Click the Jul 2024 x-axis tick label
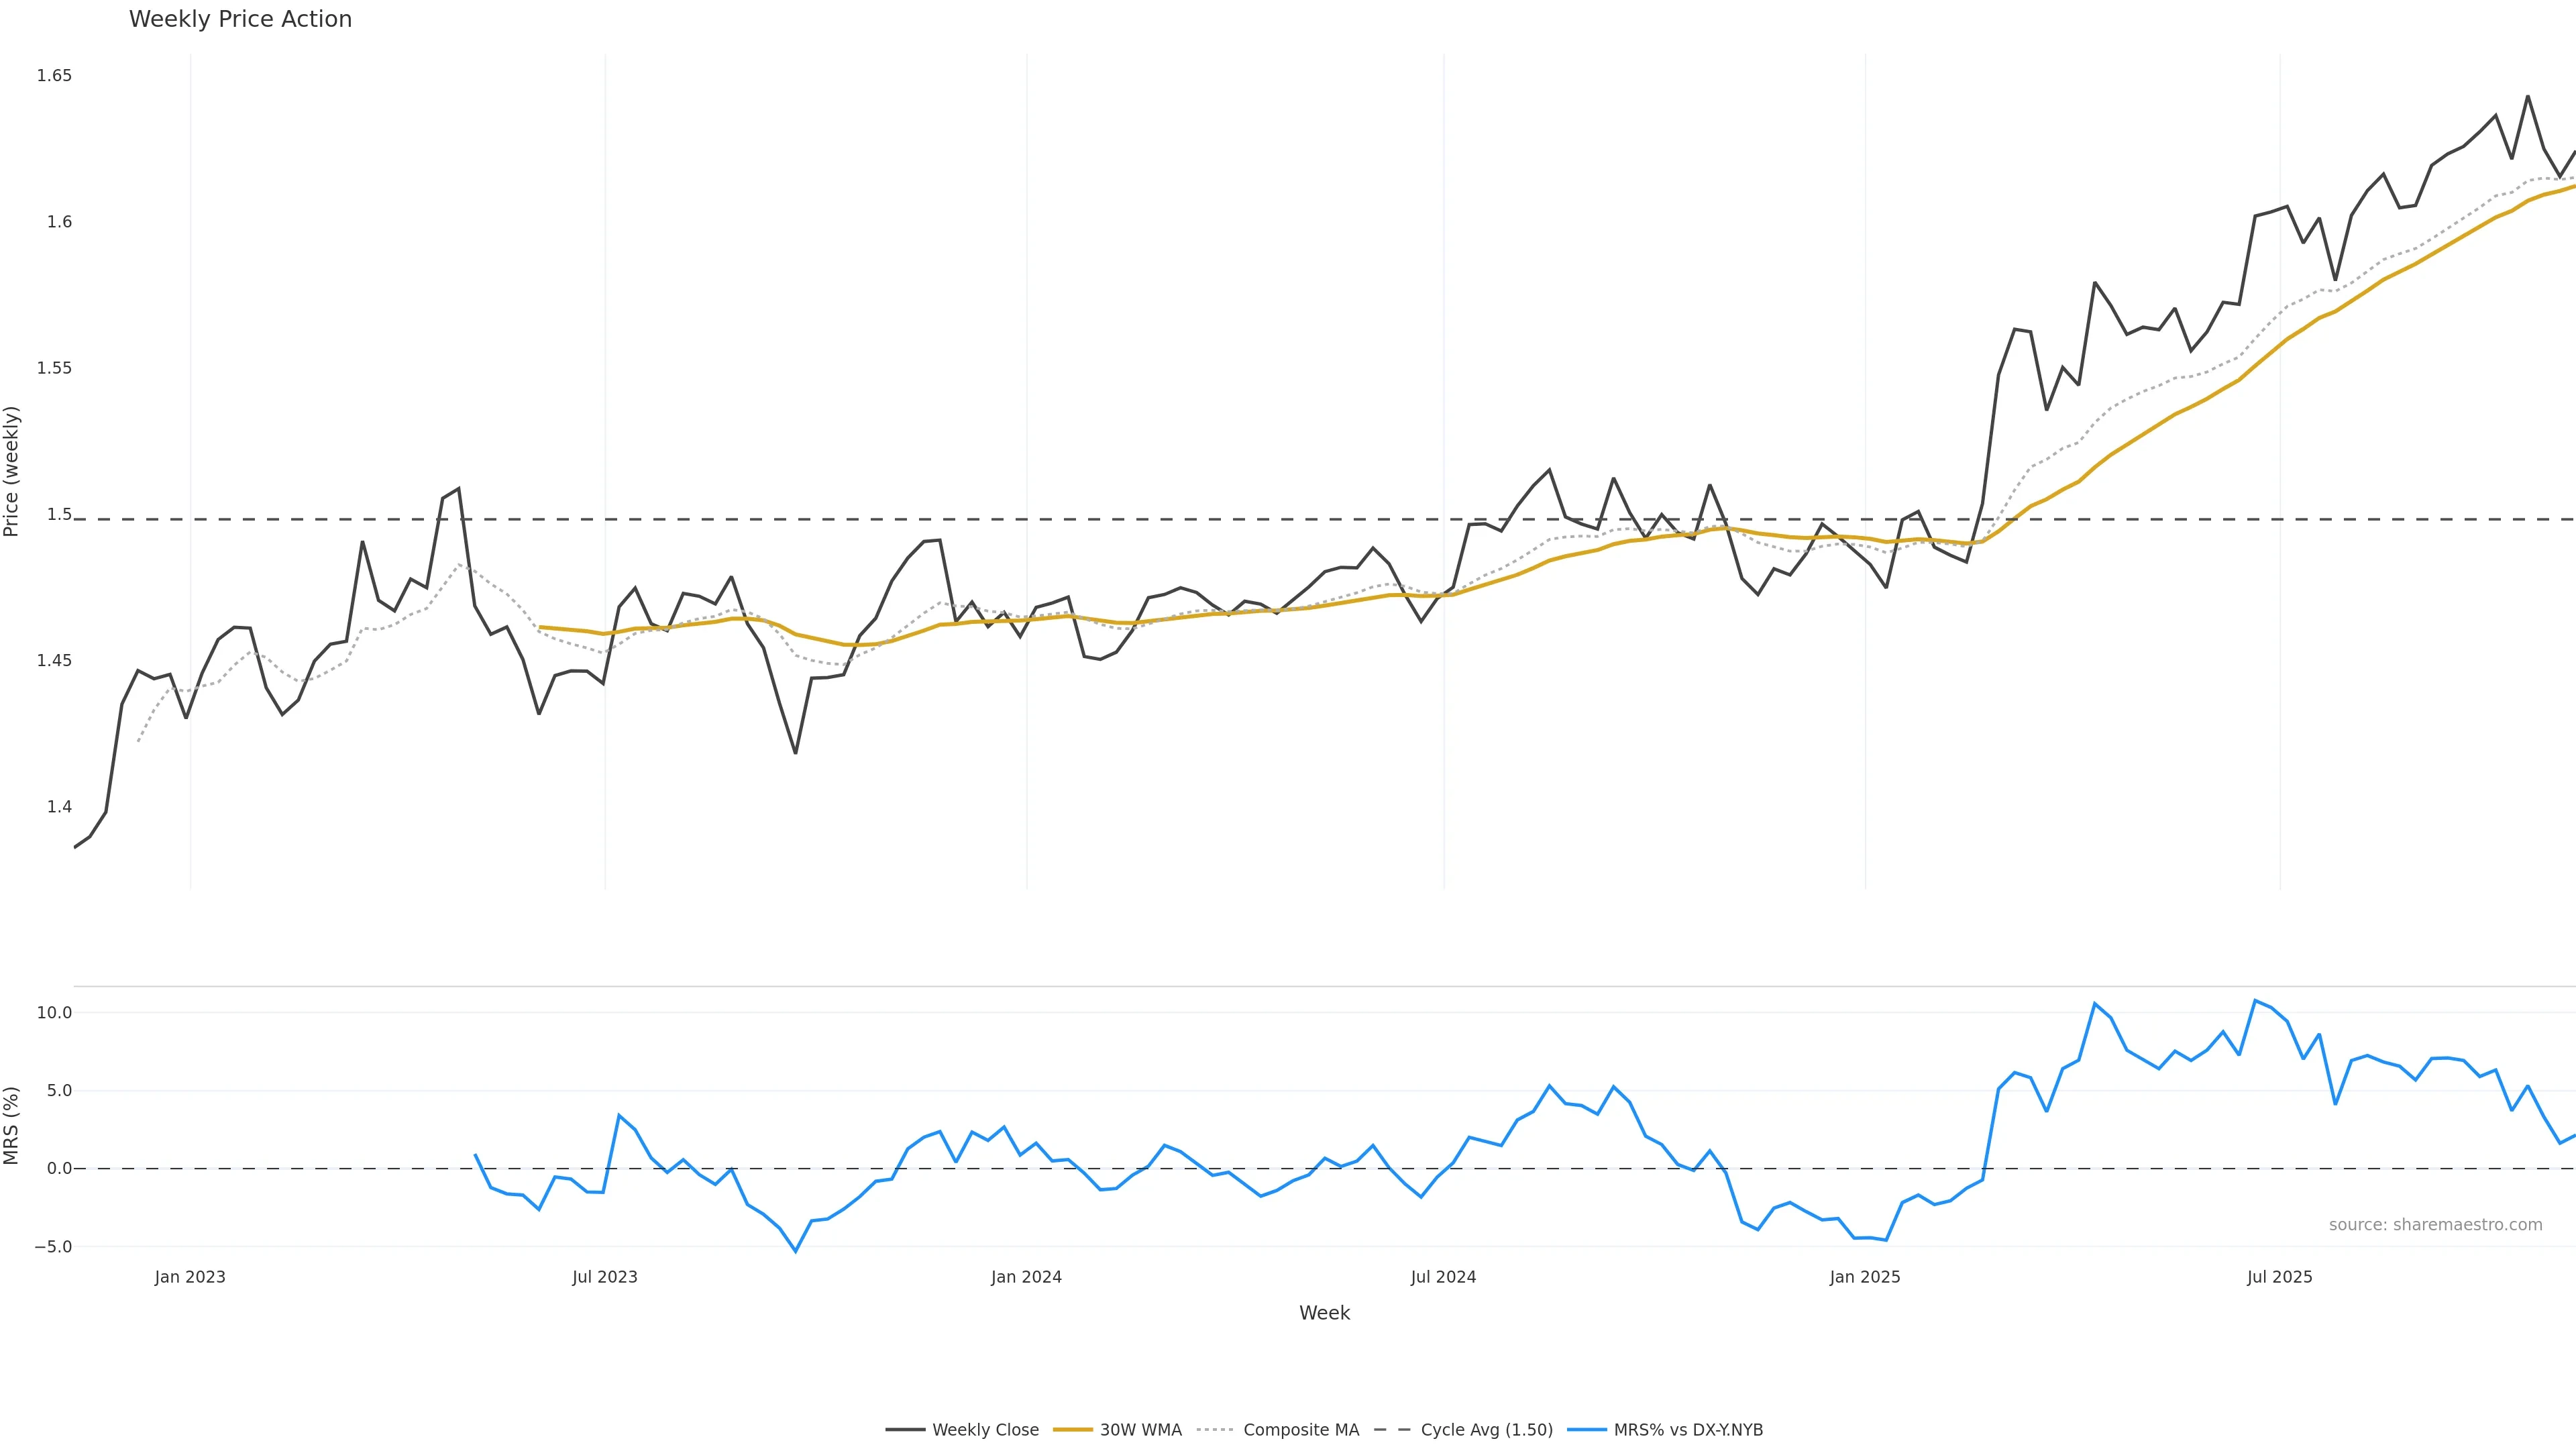 [1443, 1277]
